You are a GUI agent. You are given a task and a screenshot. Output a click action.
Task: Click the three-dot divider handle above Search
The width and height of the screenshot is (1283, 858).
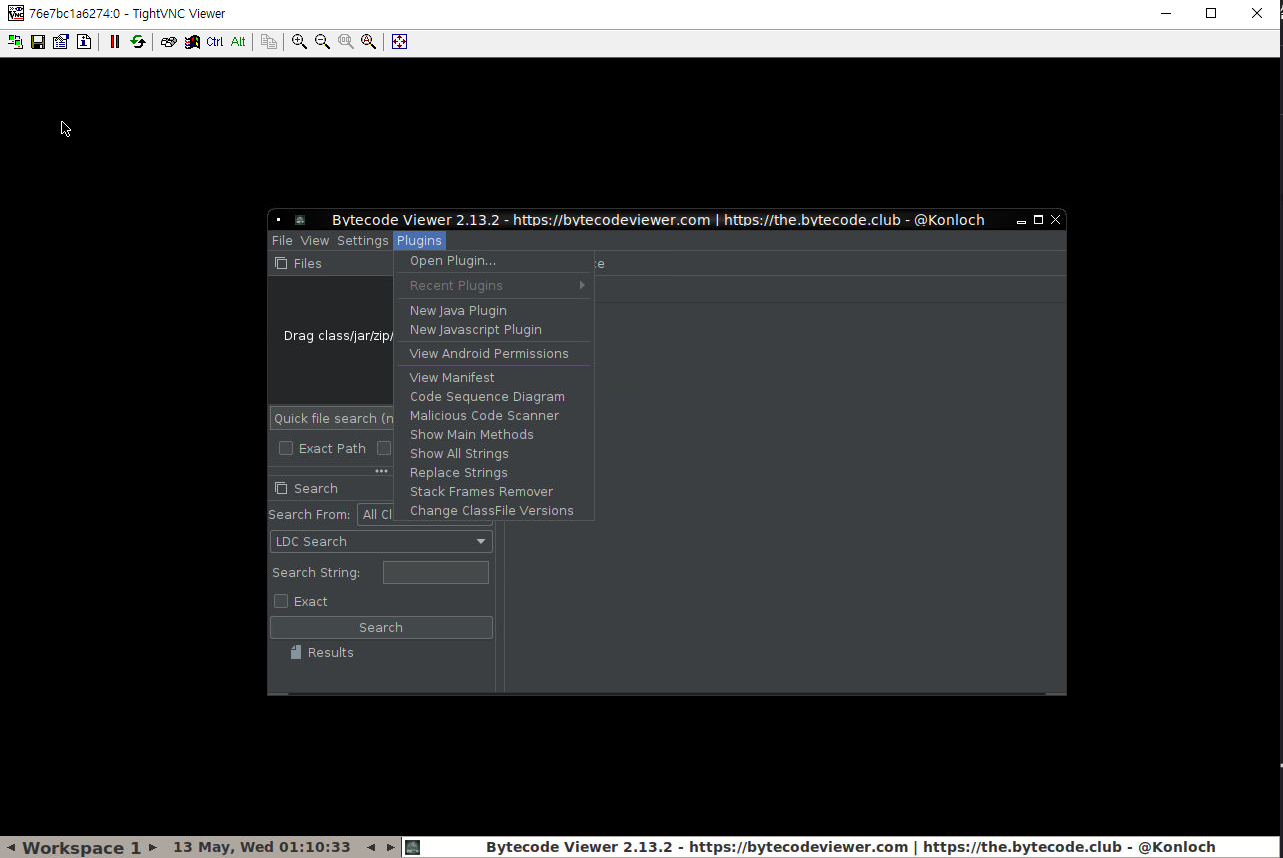[x=381, y=471]
